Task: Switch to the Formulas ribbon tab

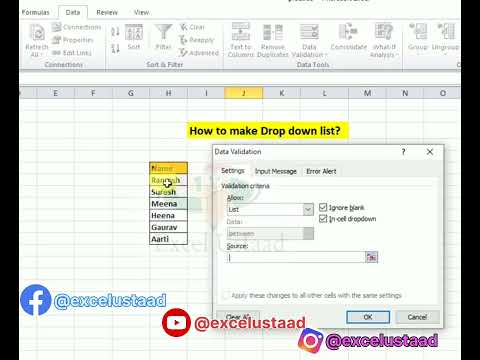Action: tap(35, 12)
